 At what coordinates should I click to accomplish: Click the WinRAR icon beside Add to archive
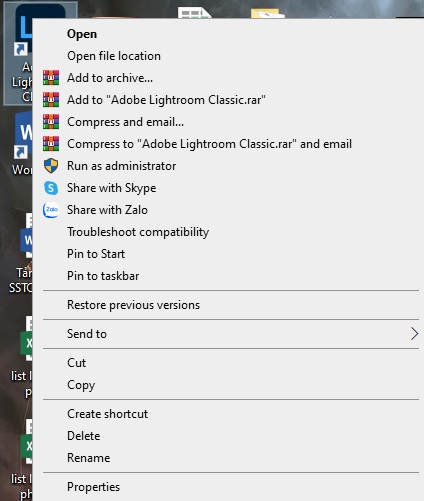pos(51,78)
